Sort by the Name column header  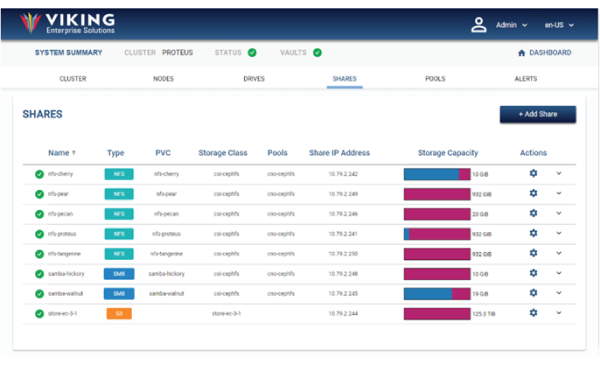tap(62, 153)
